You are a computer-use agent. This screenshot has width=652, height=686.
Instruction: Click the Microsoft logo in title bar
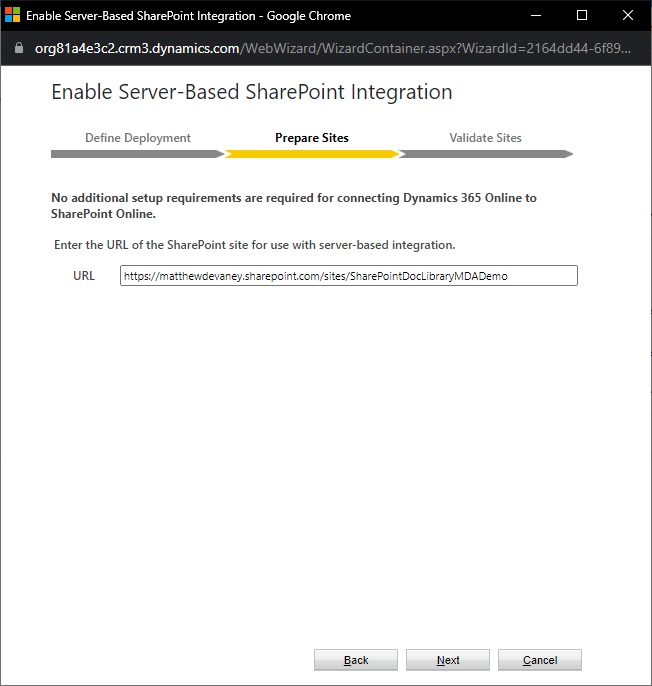click(12, 15)
